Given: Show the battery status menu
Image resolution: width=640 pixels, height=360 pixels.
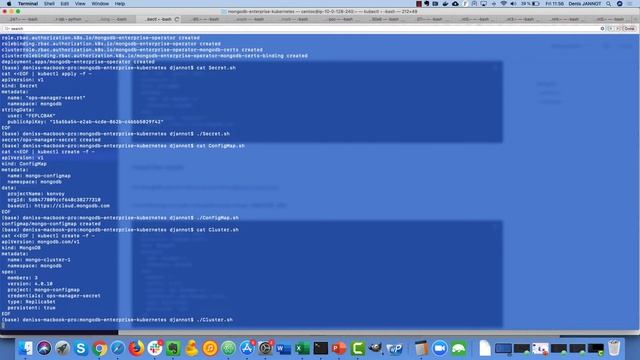Looking at the screenshot, I should [530, 4].
